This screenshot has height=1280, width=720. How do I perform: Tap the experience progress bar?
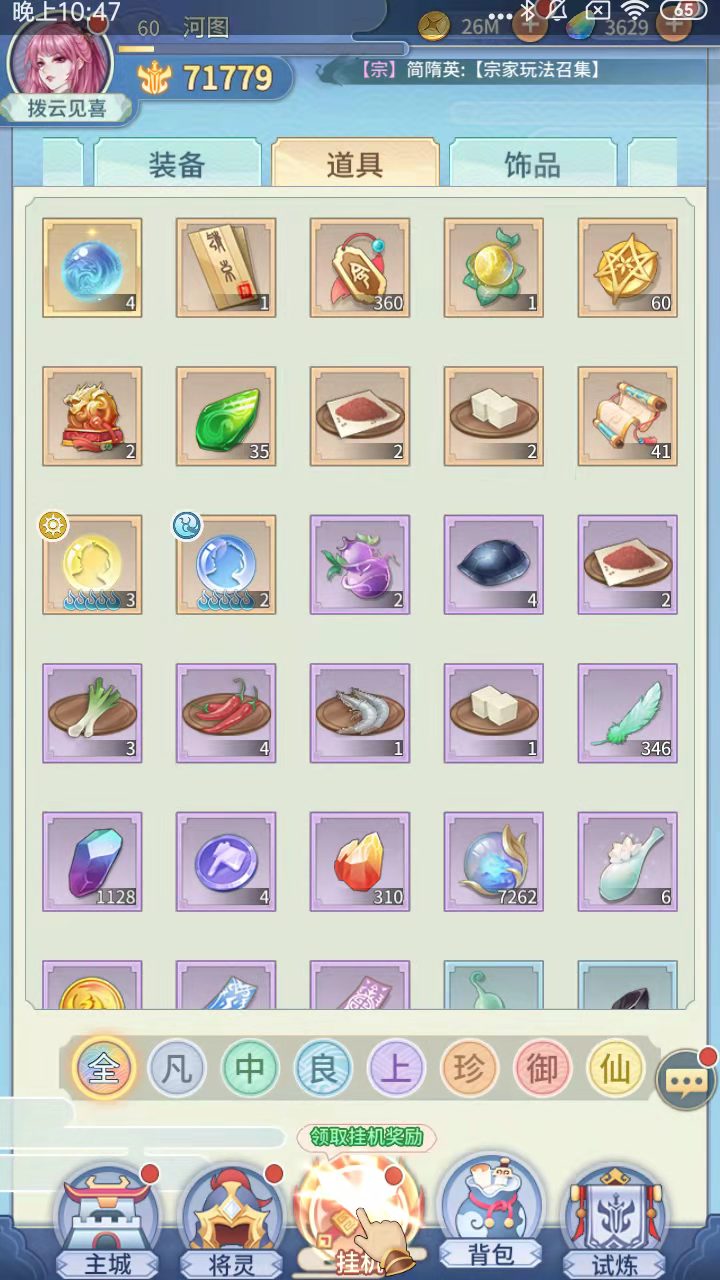(x=262, y=48)
